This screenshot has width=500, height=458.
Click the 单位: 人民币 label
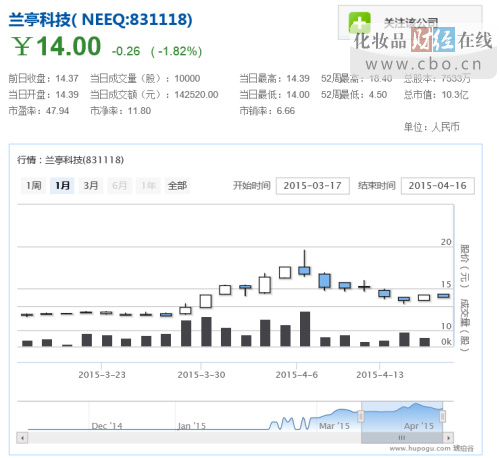(x=432, y=127)
